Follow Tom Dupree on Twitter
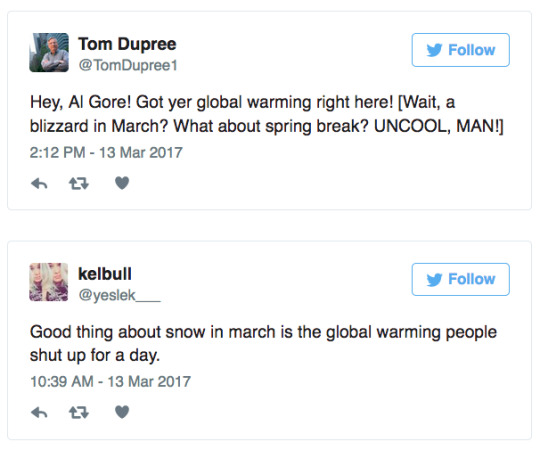Image resolution: width=540 pixels, height=450 pixels. tap(460, 50)
